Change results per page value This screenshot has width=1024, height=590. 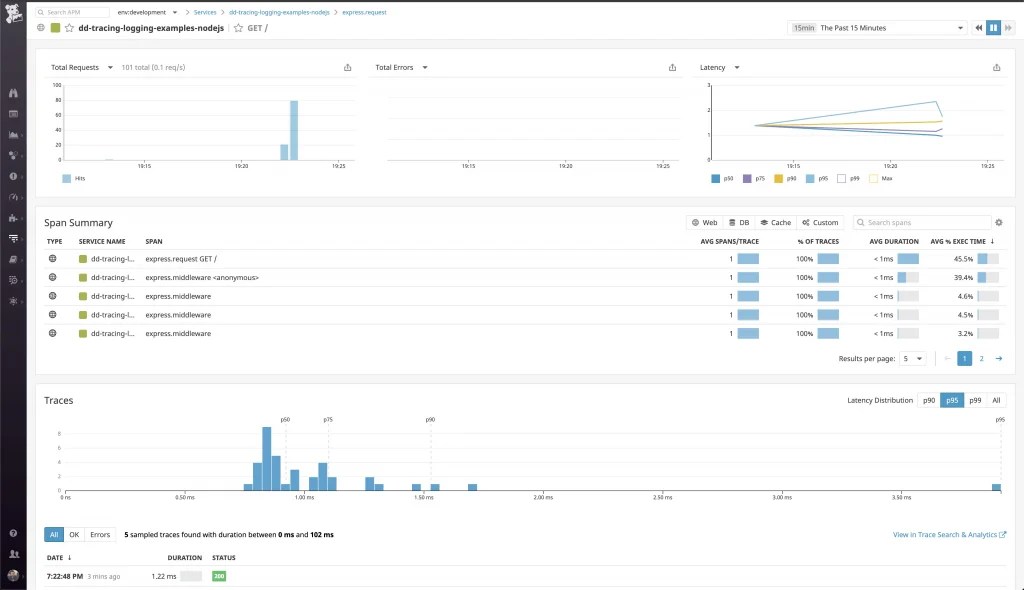(x=913, y=358)
